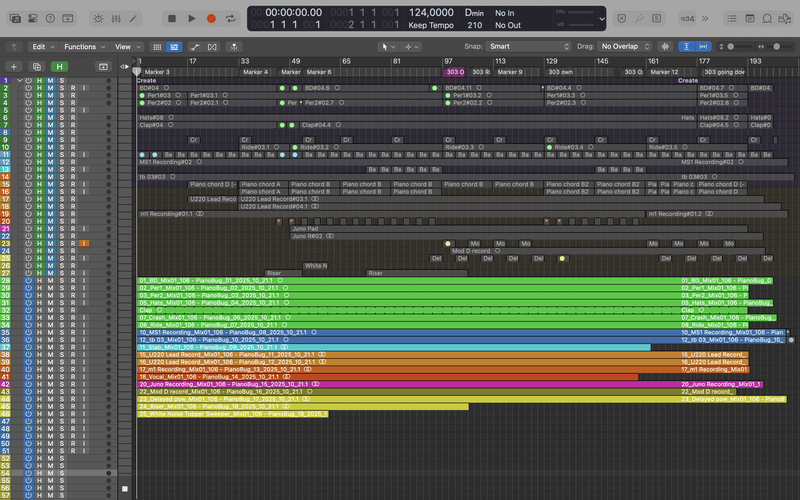800x500 pixels.
Task: Enable Cycle mode in the transport
Action: [x=232, y=18]
